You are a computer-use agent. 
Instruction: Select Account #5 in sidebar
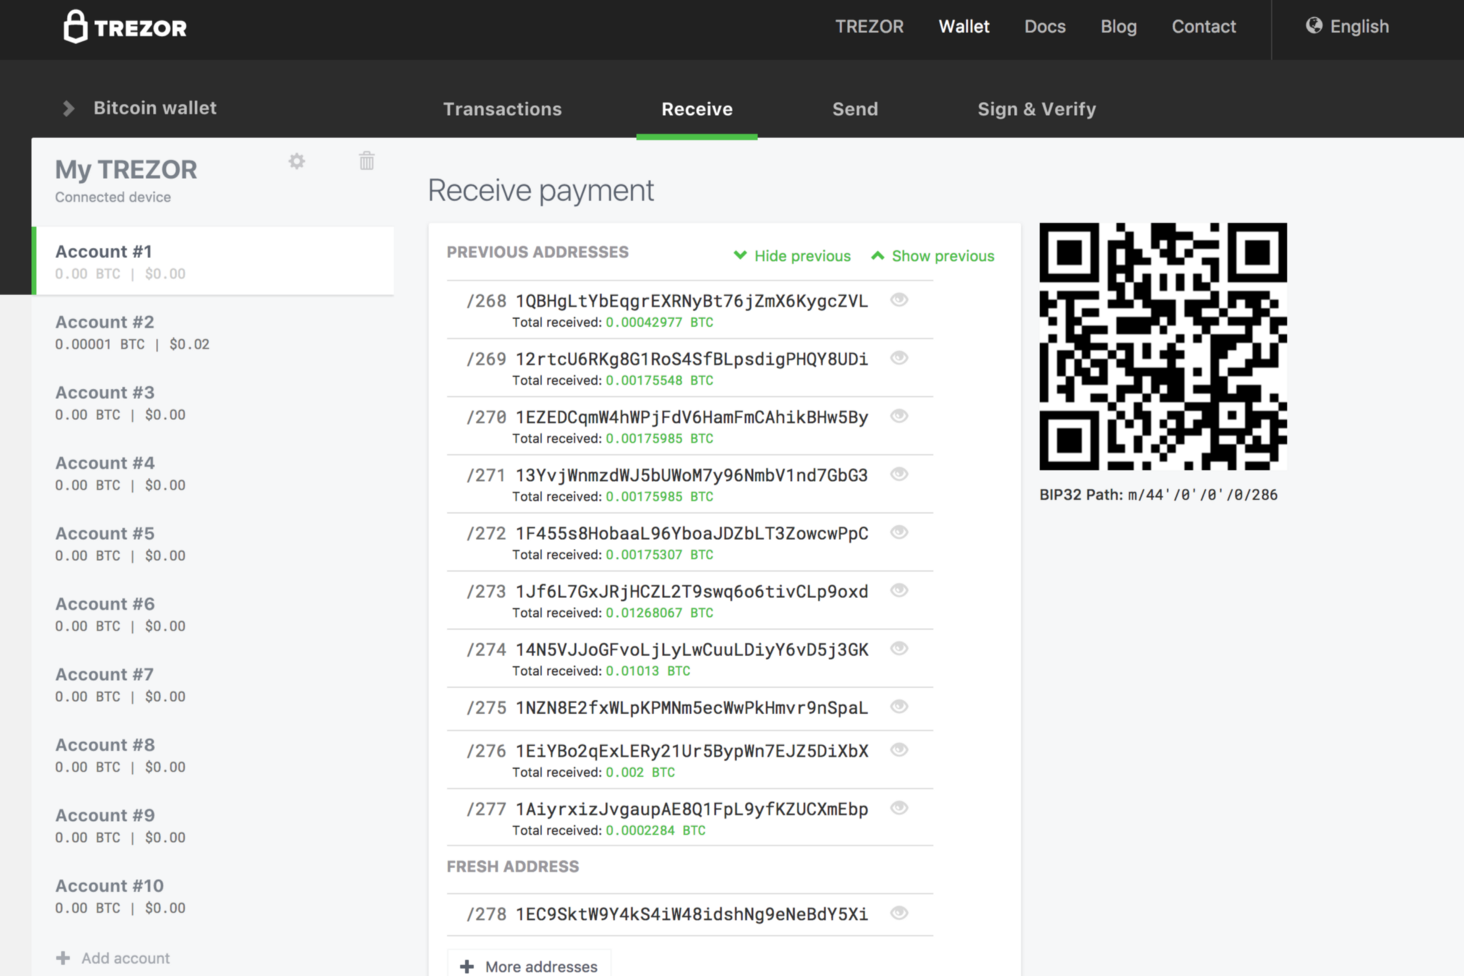click(x=213, y=543)
